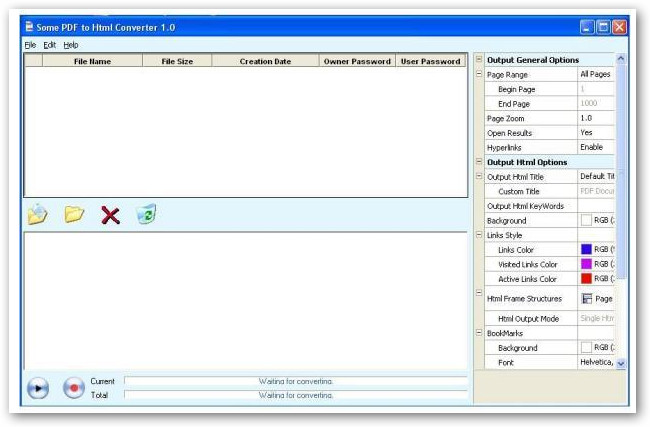Select the Open Results property label
650x427 pixels.
point(509,133)
